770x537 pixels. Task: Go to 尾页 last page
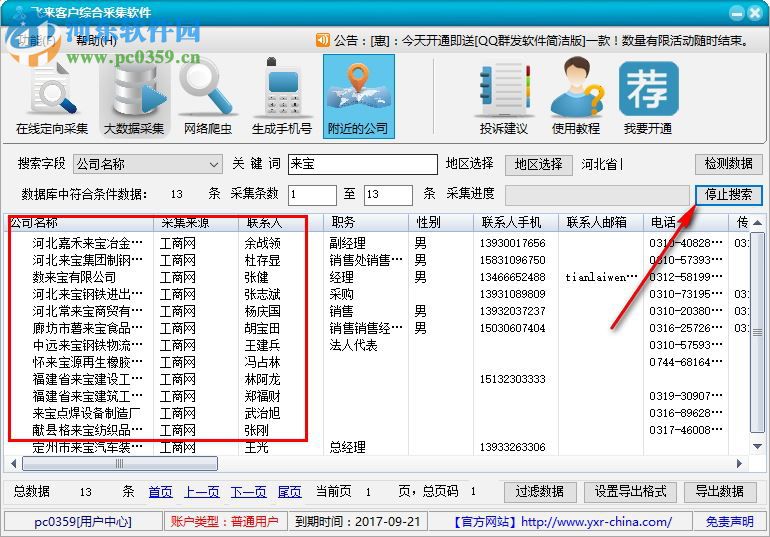tap(289, 491)
